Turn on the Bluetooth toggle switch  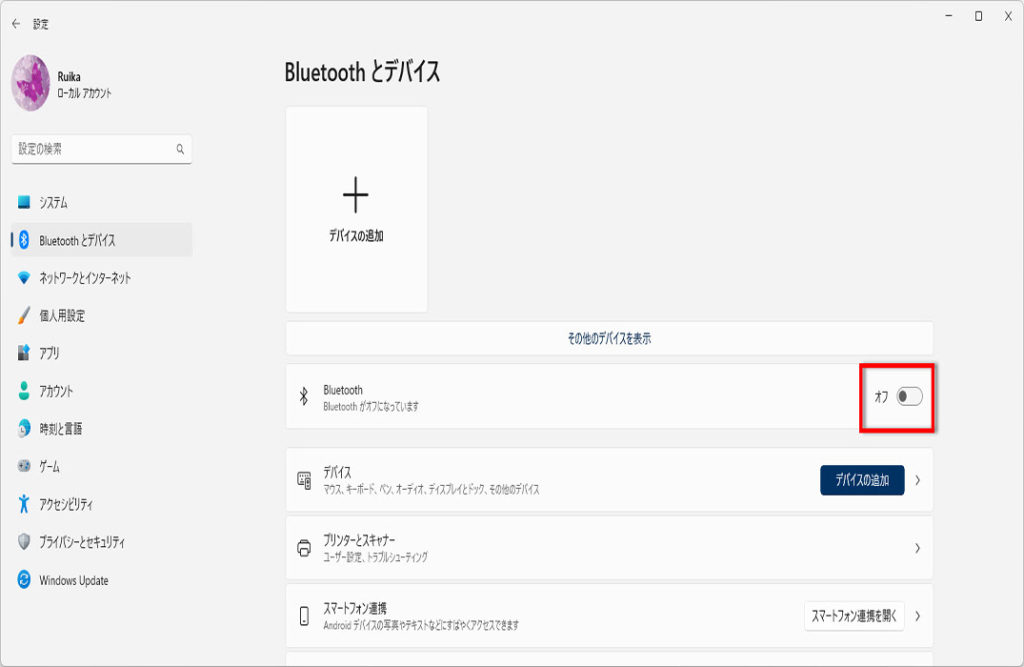tap(909, 397)
